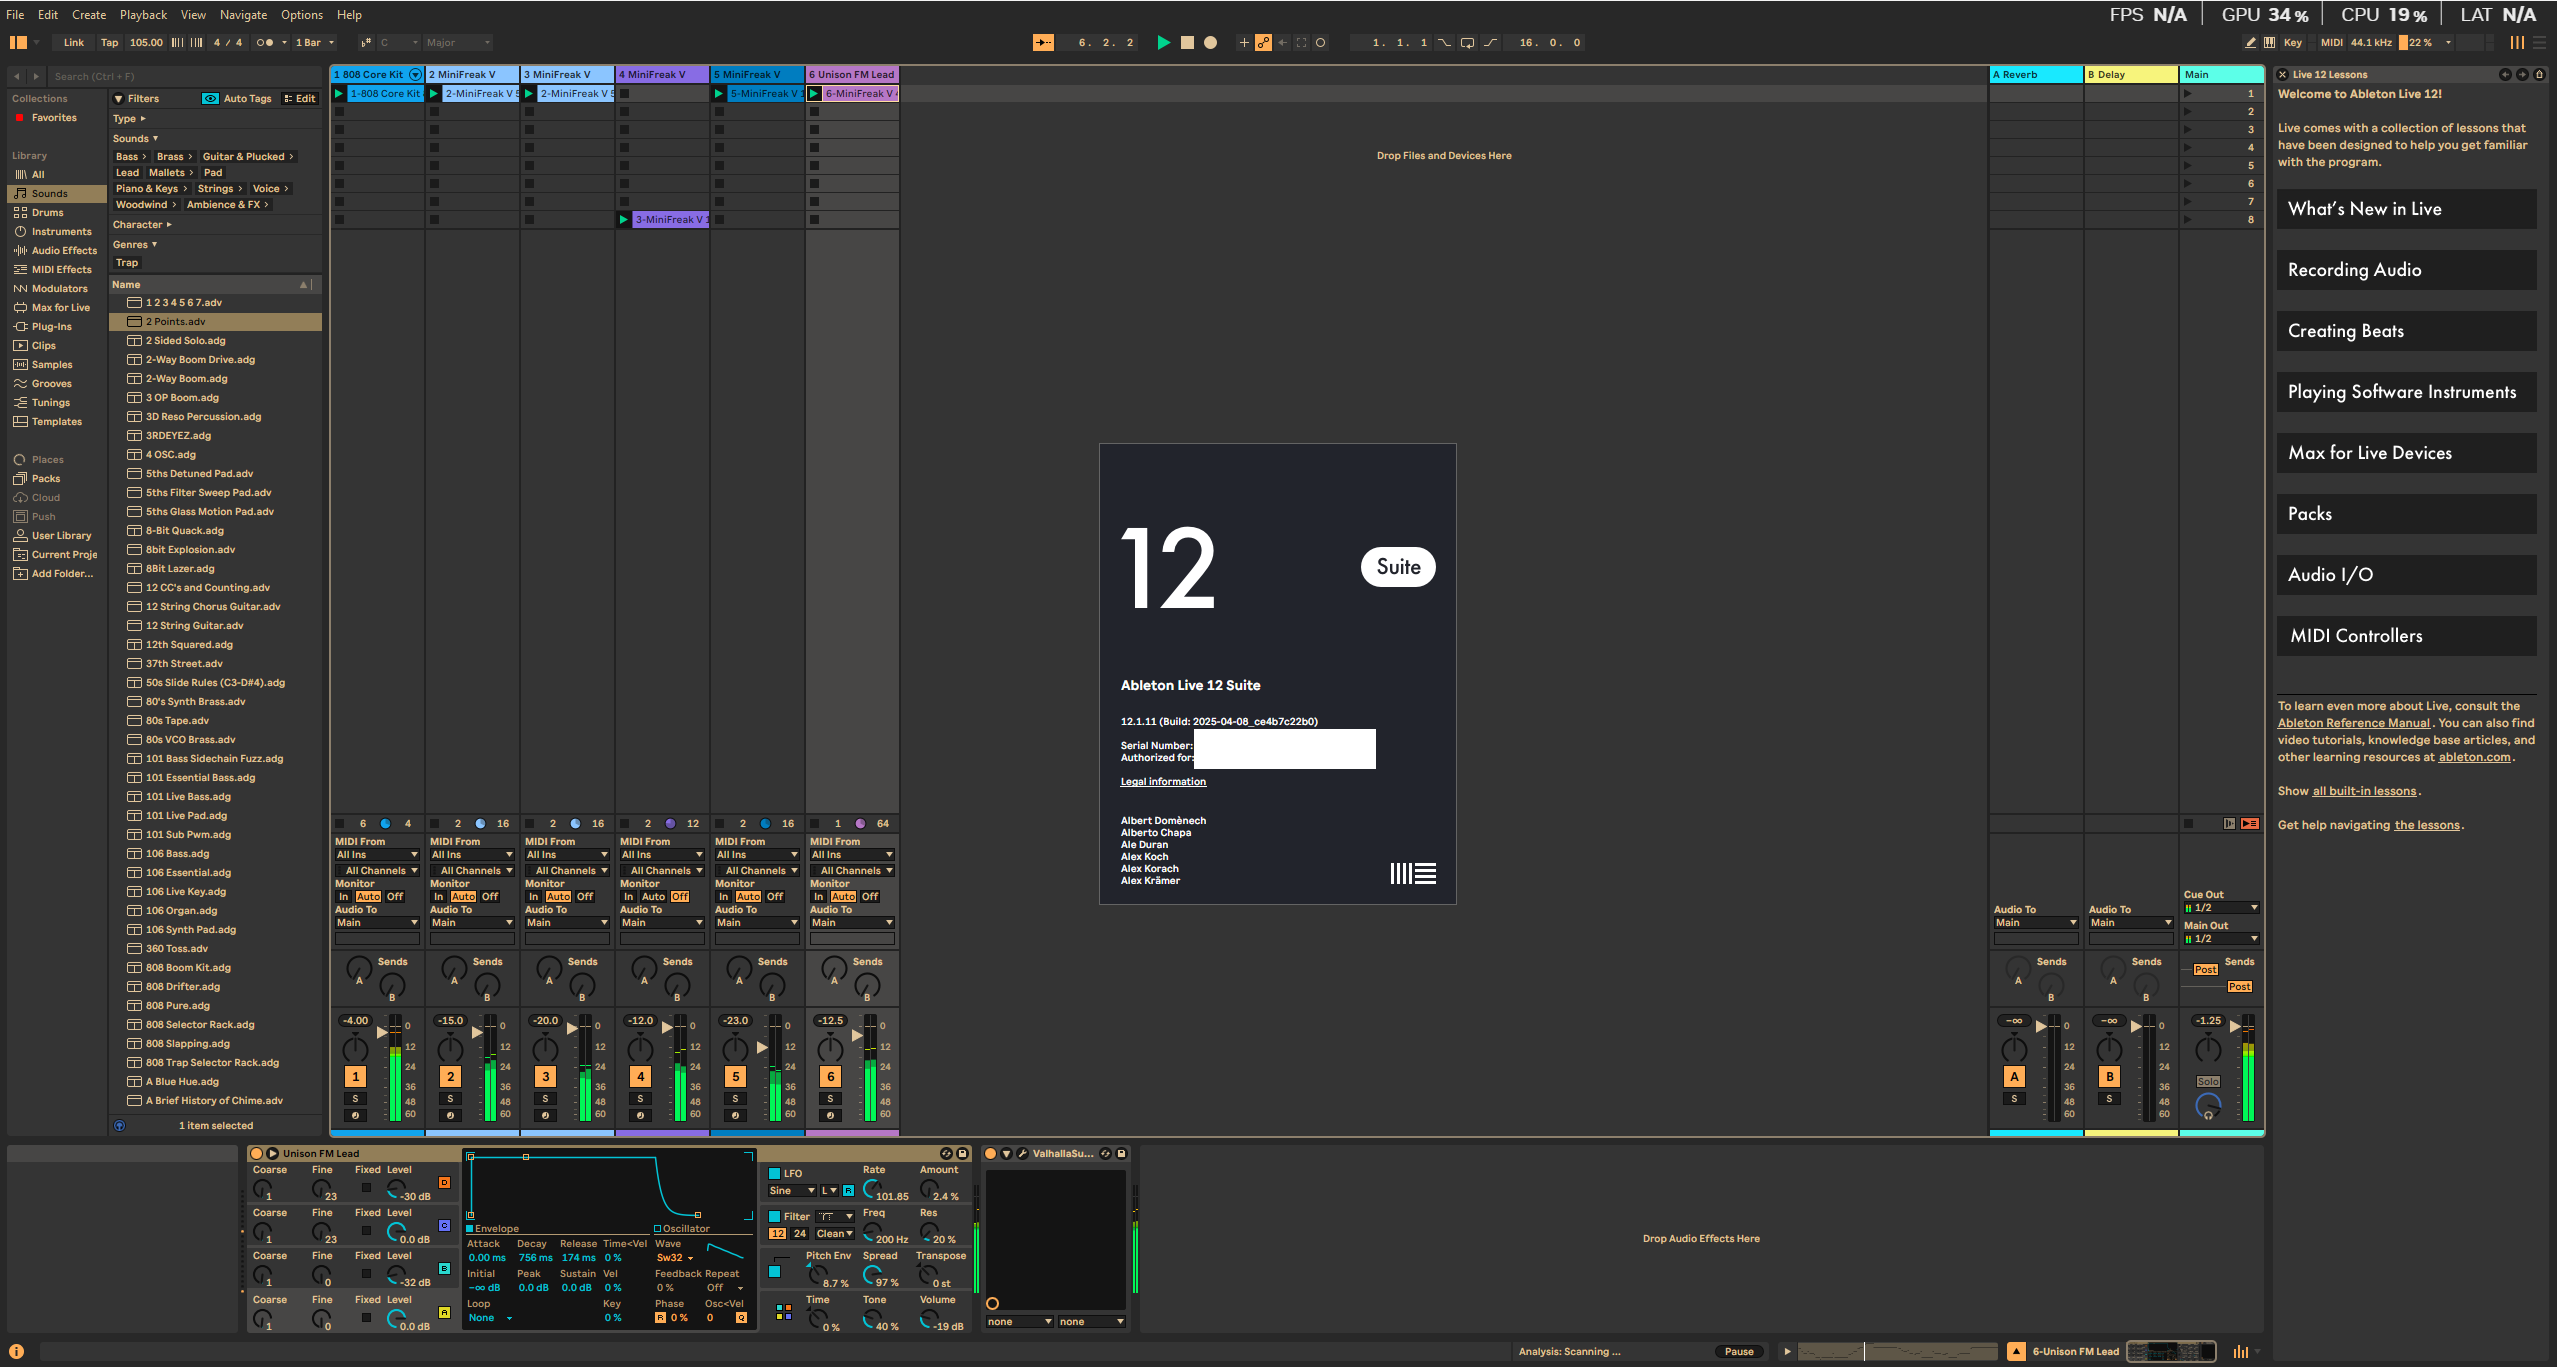Toggle track 1 activator button

(355, 1077)
